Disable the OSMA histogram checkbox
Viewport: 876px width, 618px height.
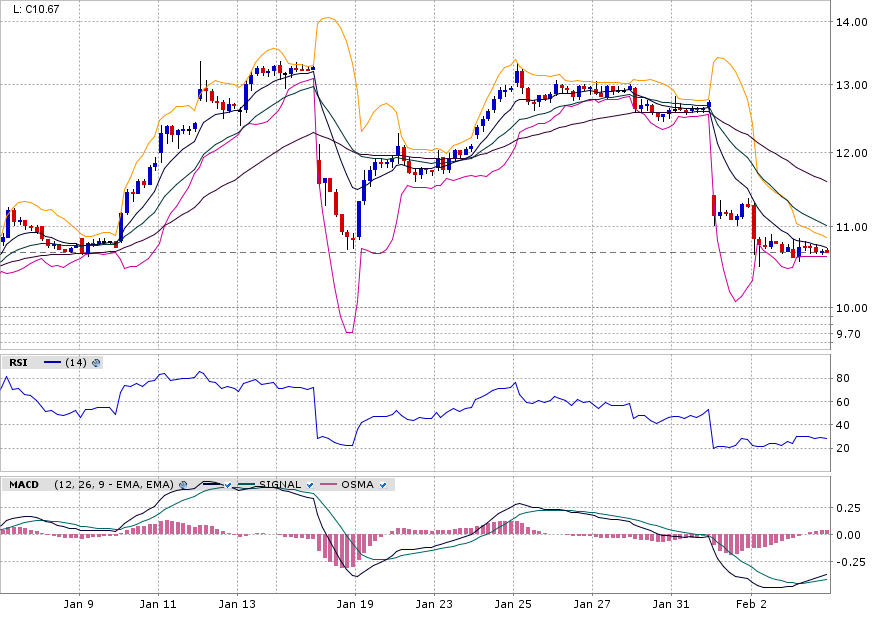coord(383,485)
